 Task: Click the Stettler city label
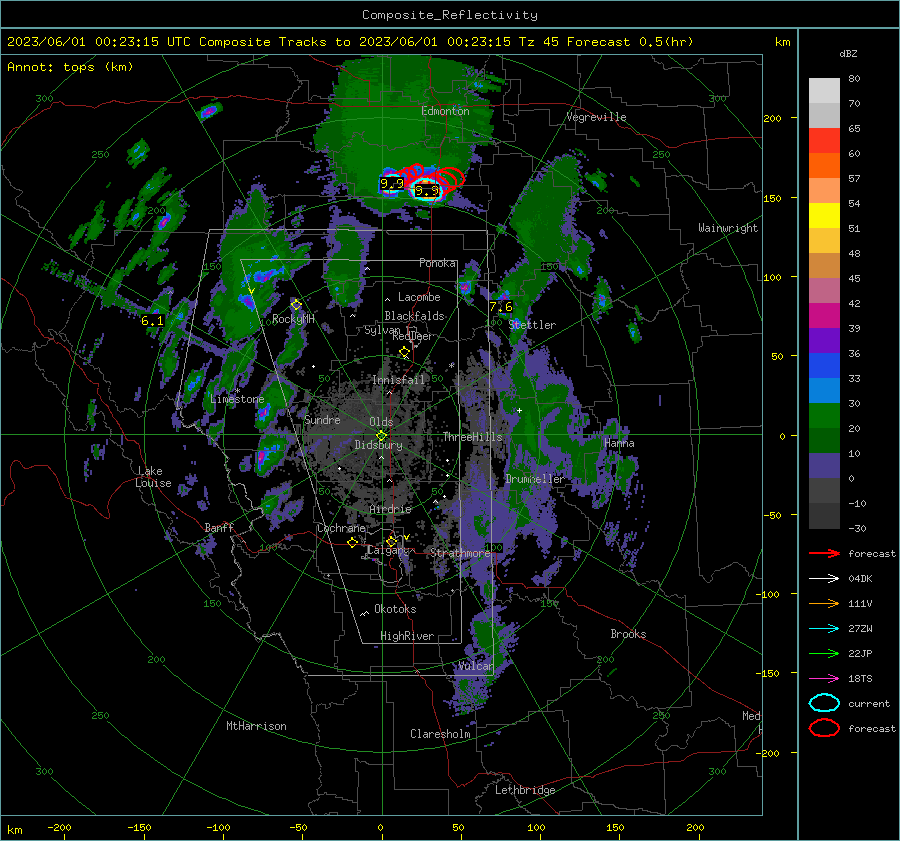(532, 325)
